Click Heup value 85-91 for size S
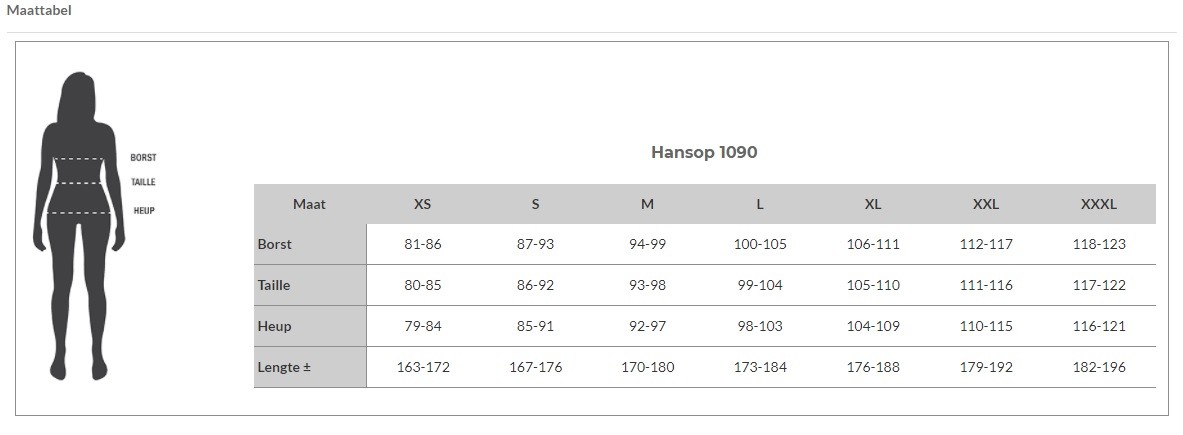The width and height of the screenshot is (1183, 435). (535, 326)
